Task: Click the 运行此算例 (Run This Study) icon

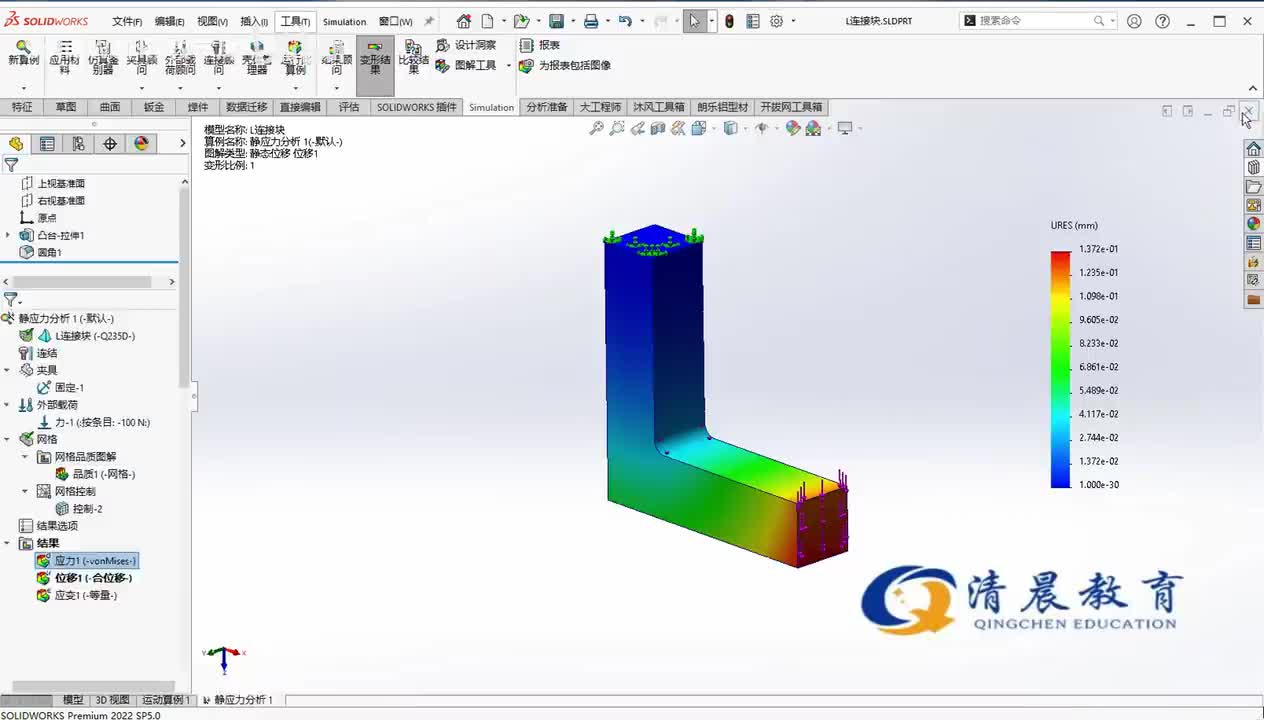Action: 295,58
